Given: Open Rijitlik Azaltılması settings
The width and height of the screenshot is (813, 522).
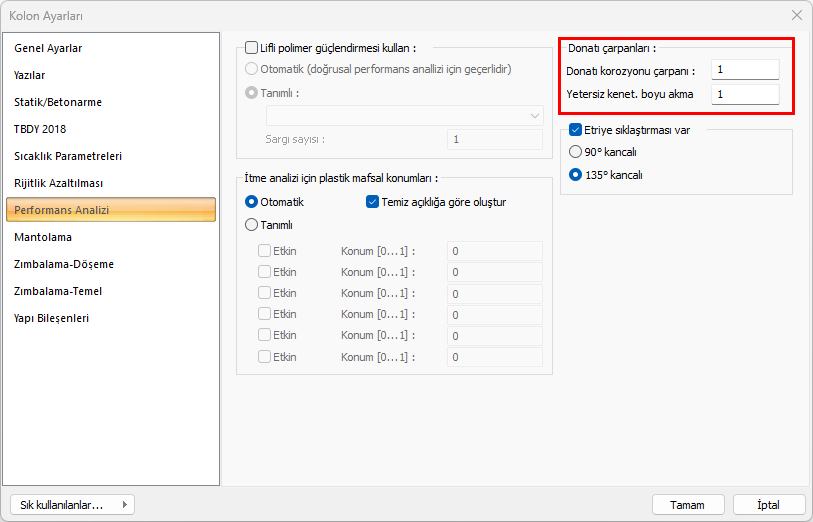Looking at the screenshot, I should tap(59, 183).
